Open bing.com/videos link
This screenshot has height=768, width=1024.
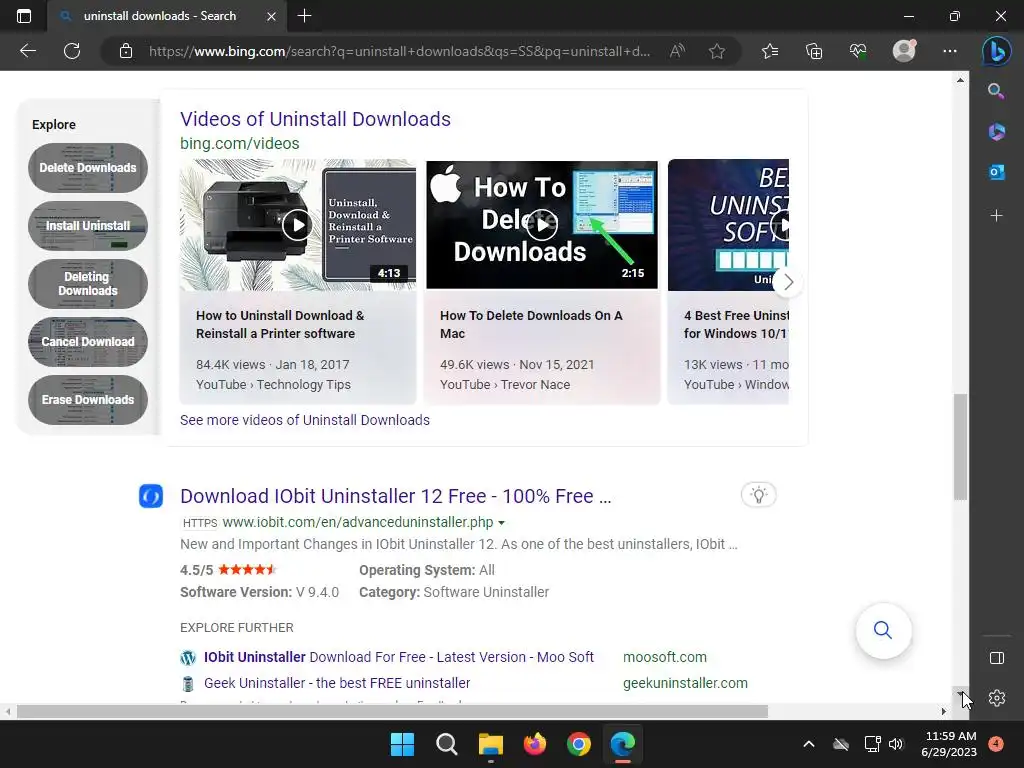coord(240,144)
